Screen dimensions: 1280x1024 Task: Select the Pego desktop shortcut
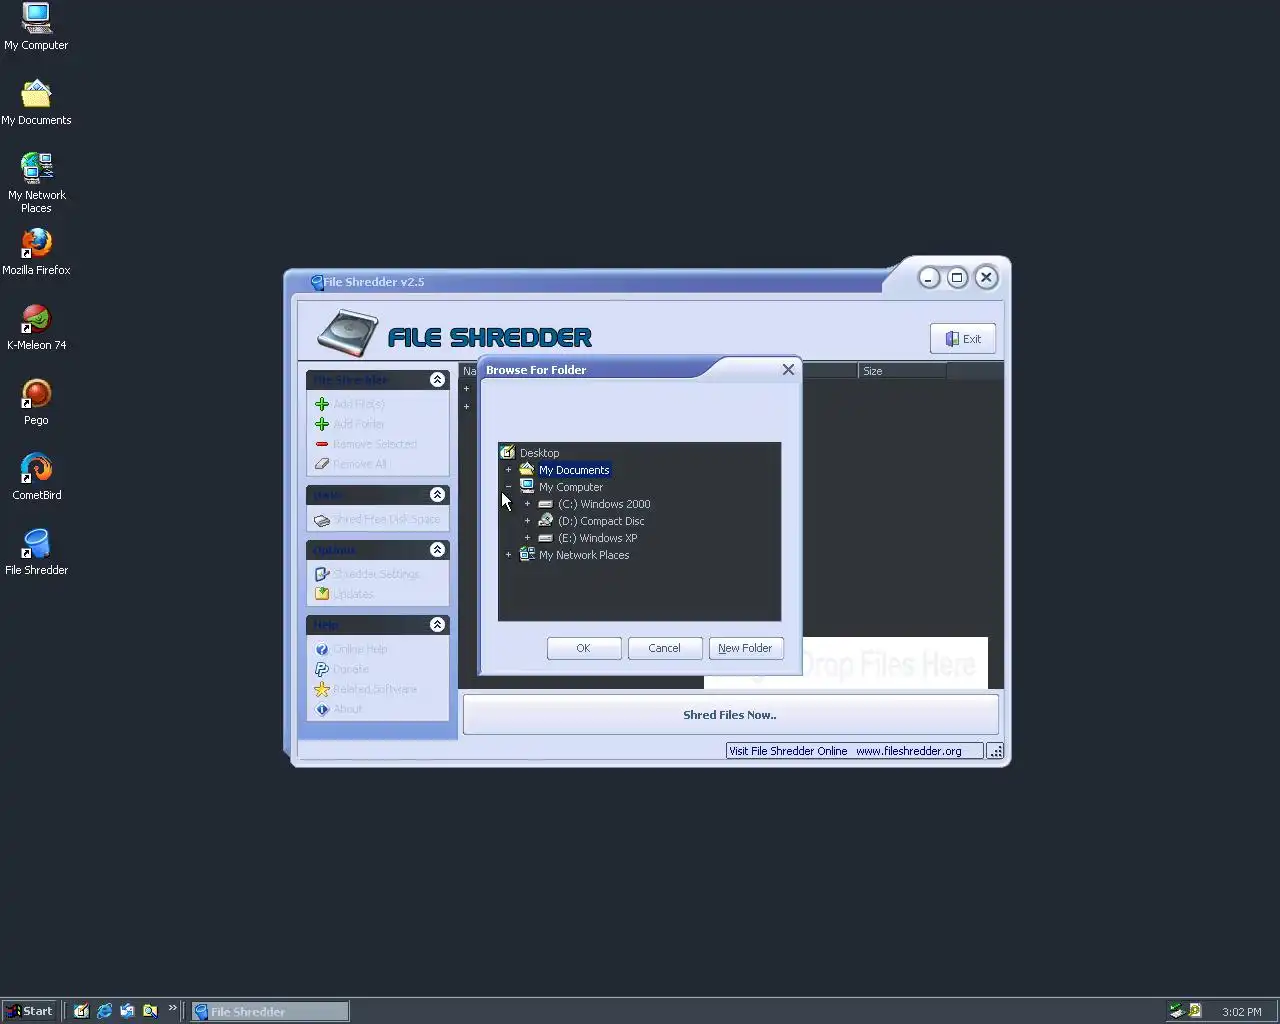point(36,402)
